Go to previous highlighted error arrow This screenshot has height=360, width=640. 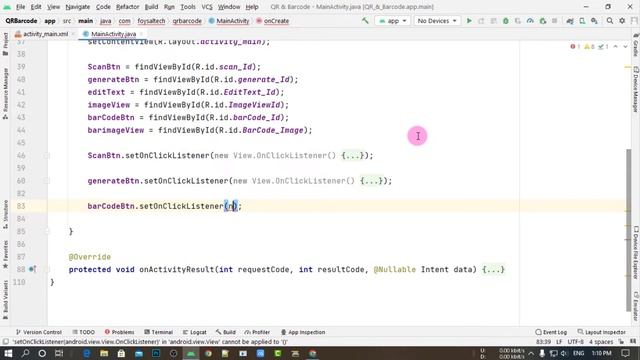click(616, 47)
